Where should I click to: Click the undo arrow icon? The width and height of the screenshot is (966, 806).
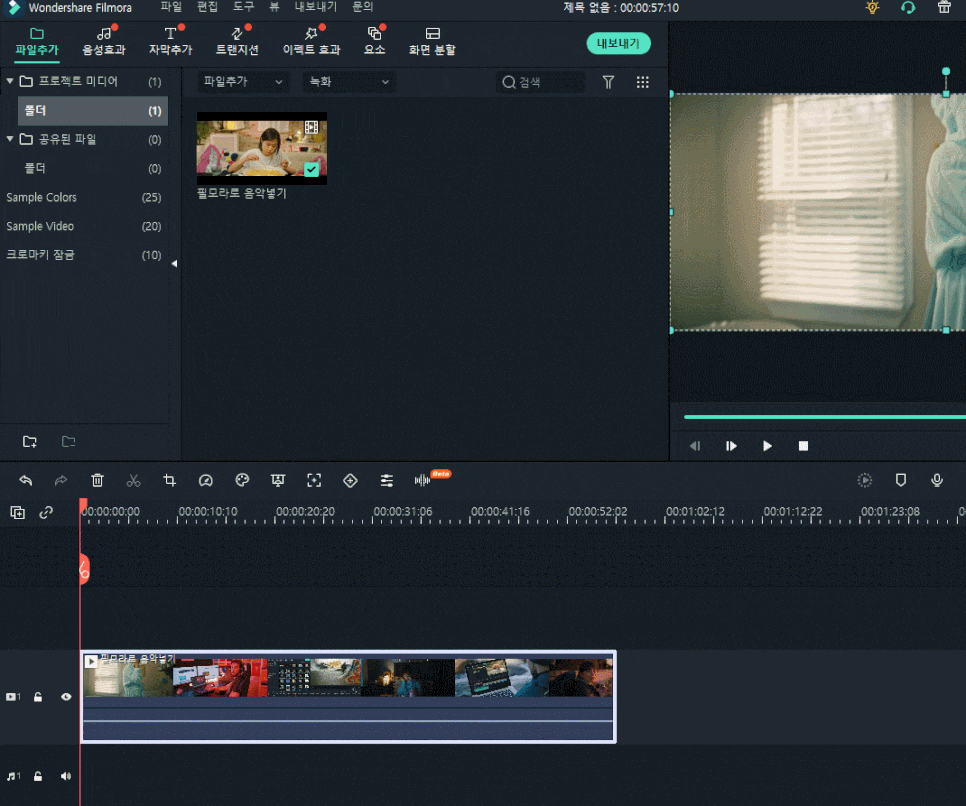(25, 481)
